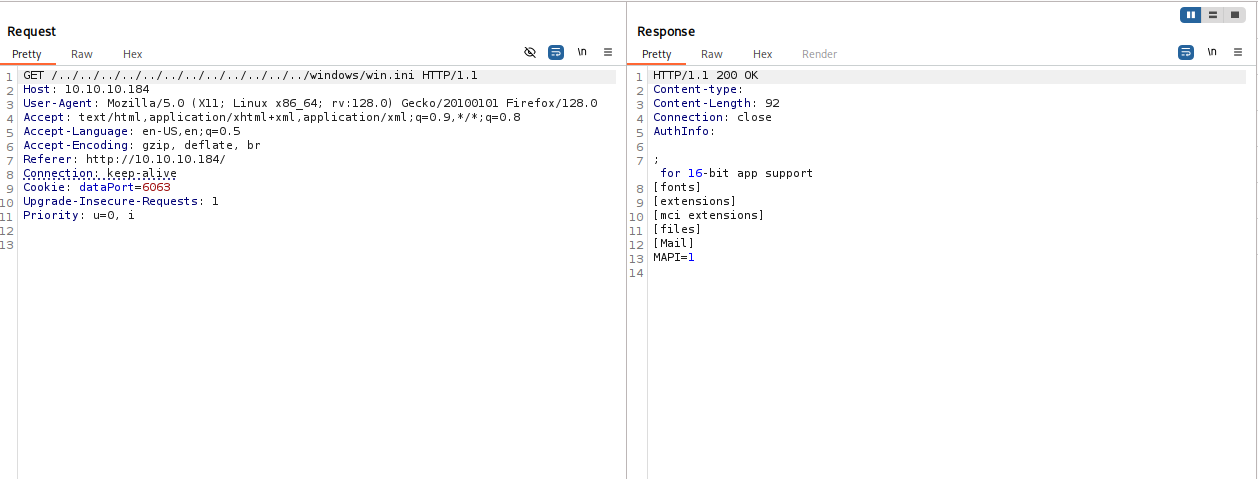Click the Priority: u=0, i line

(79, 215)
